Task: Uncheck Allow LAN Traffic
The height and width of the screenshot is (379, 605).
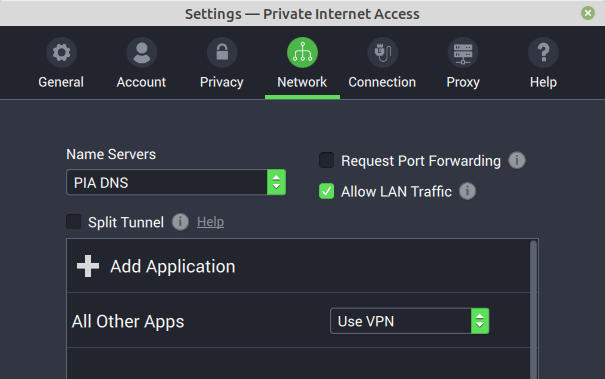Action: click(x=326, y=191)
